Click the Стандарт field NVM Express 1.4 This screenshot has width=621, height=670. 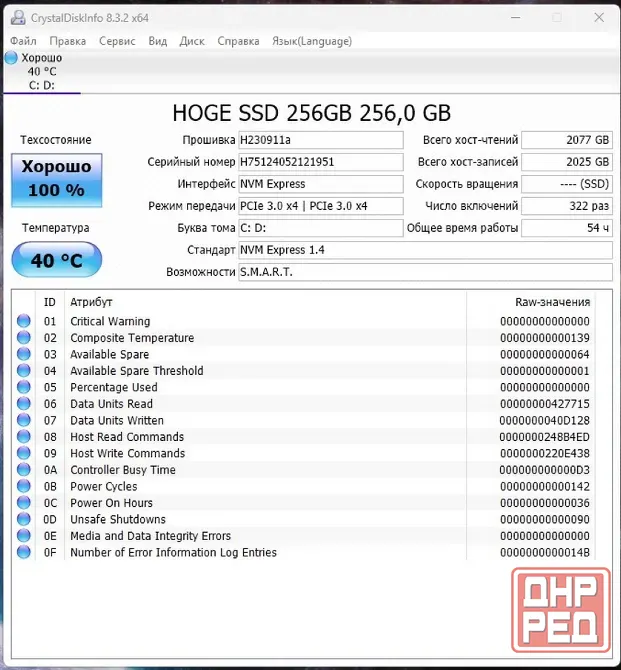point(425,250)
